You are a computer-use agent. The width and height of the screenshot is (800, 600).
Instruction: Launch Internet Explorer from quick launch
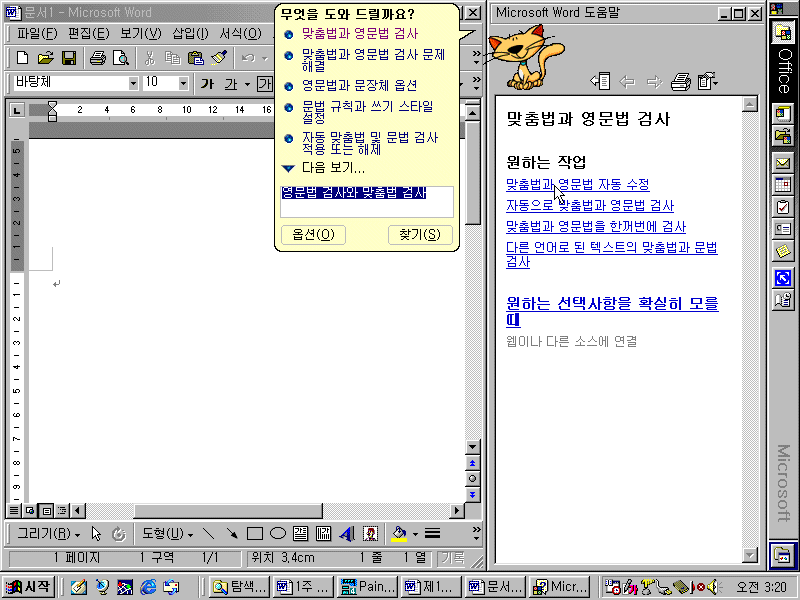click(x=148, y=587)
